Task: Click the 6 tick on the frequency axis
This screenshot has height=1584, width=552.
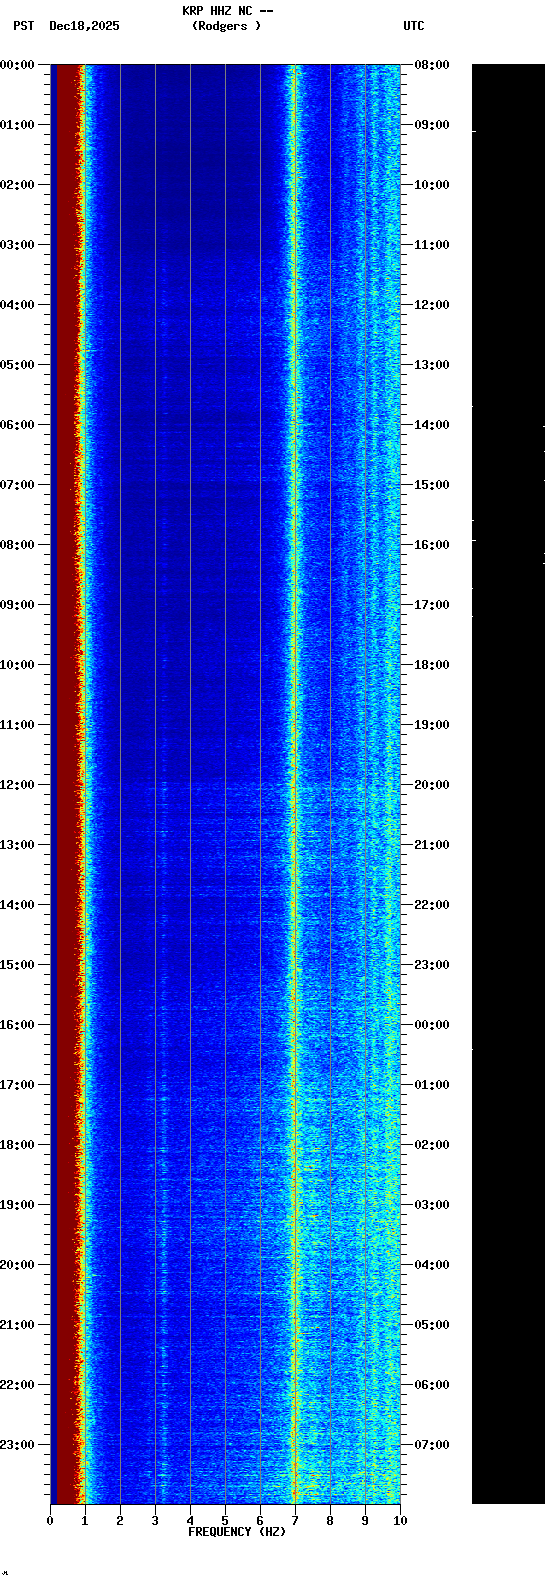Action: (260, 1521)
